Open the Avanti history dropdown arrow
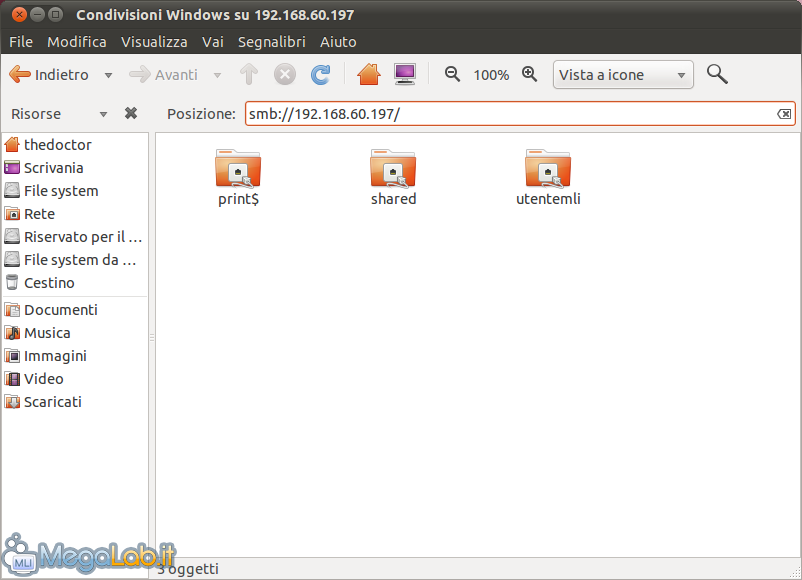Screen dimensions: 802x580 (x=217, y=75)
